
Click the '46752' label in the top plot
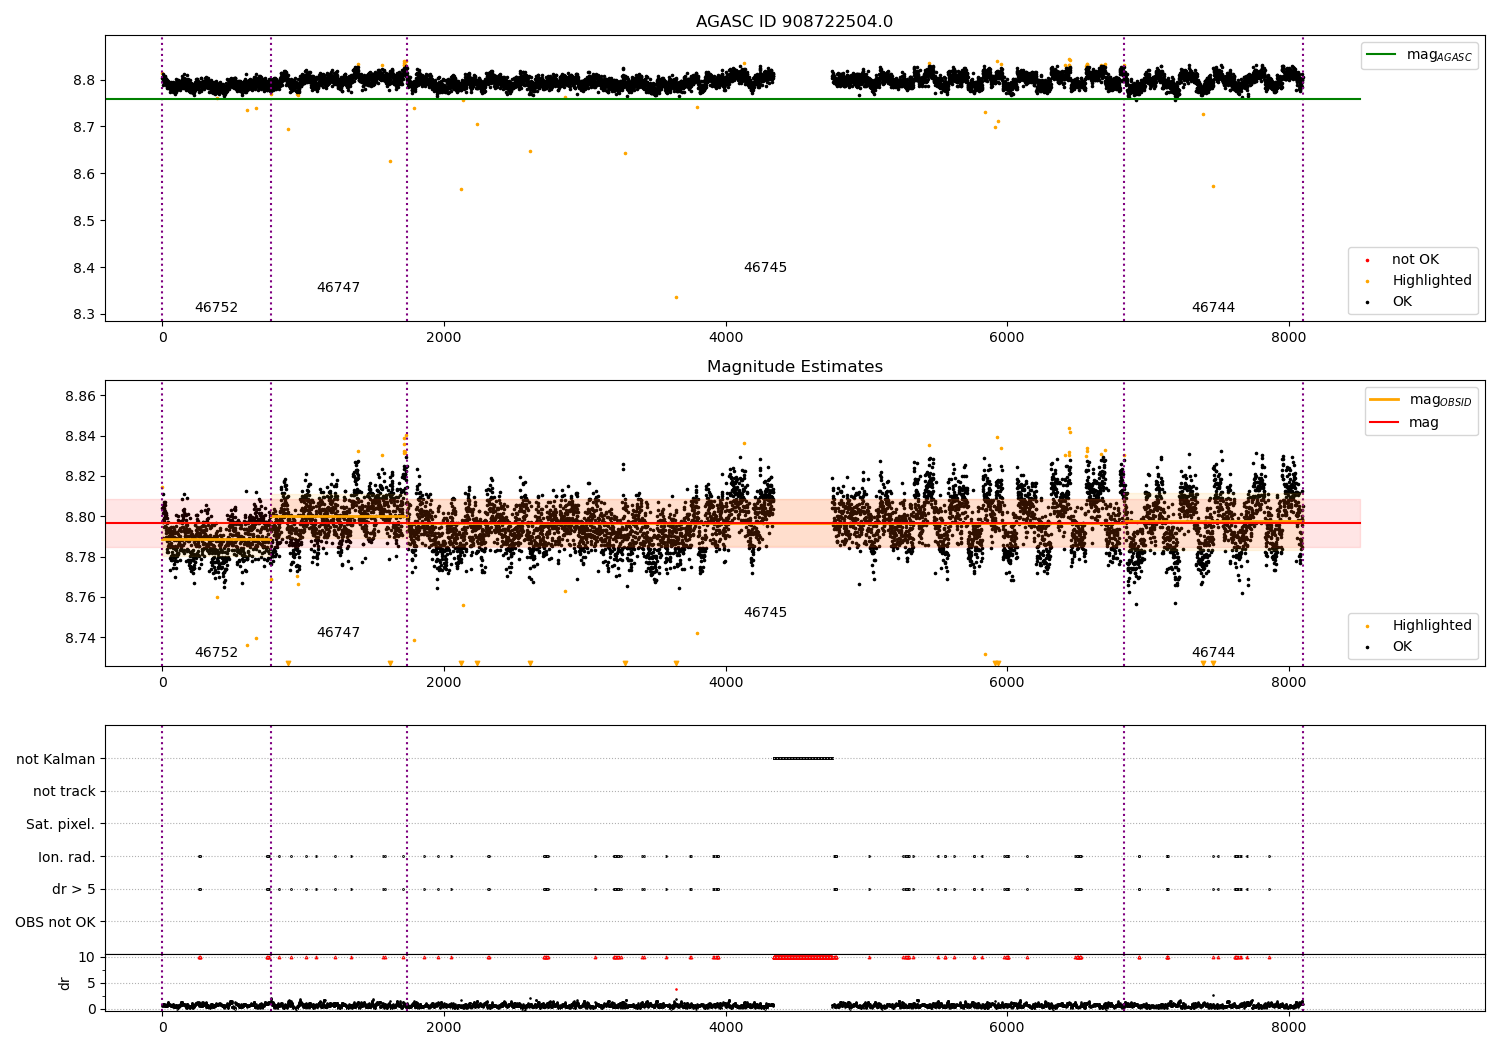(x=216, y=307)
